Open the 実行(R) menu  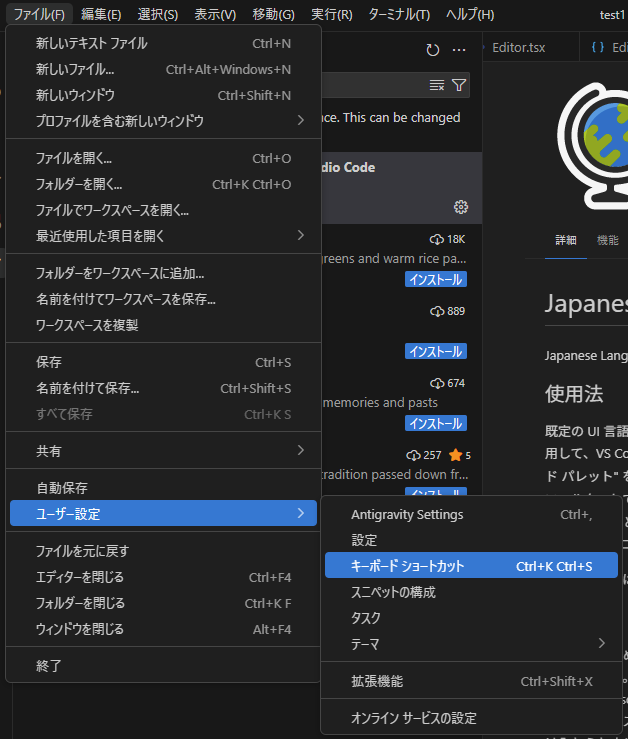click(332, 15)
